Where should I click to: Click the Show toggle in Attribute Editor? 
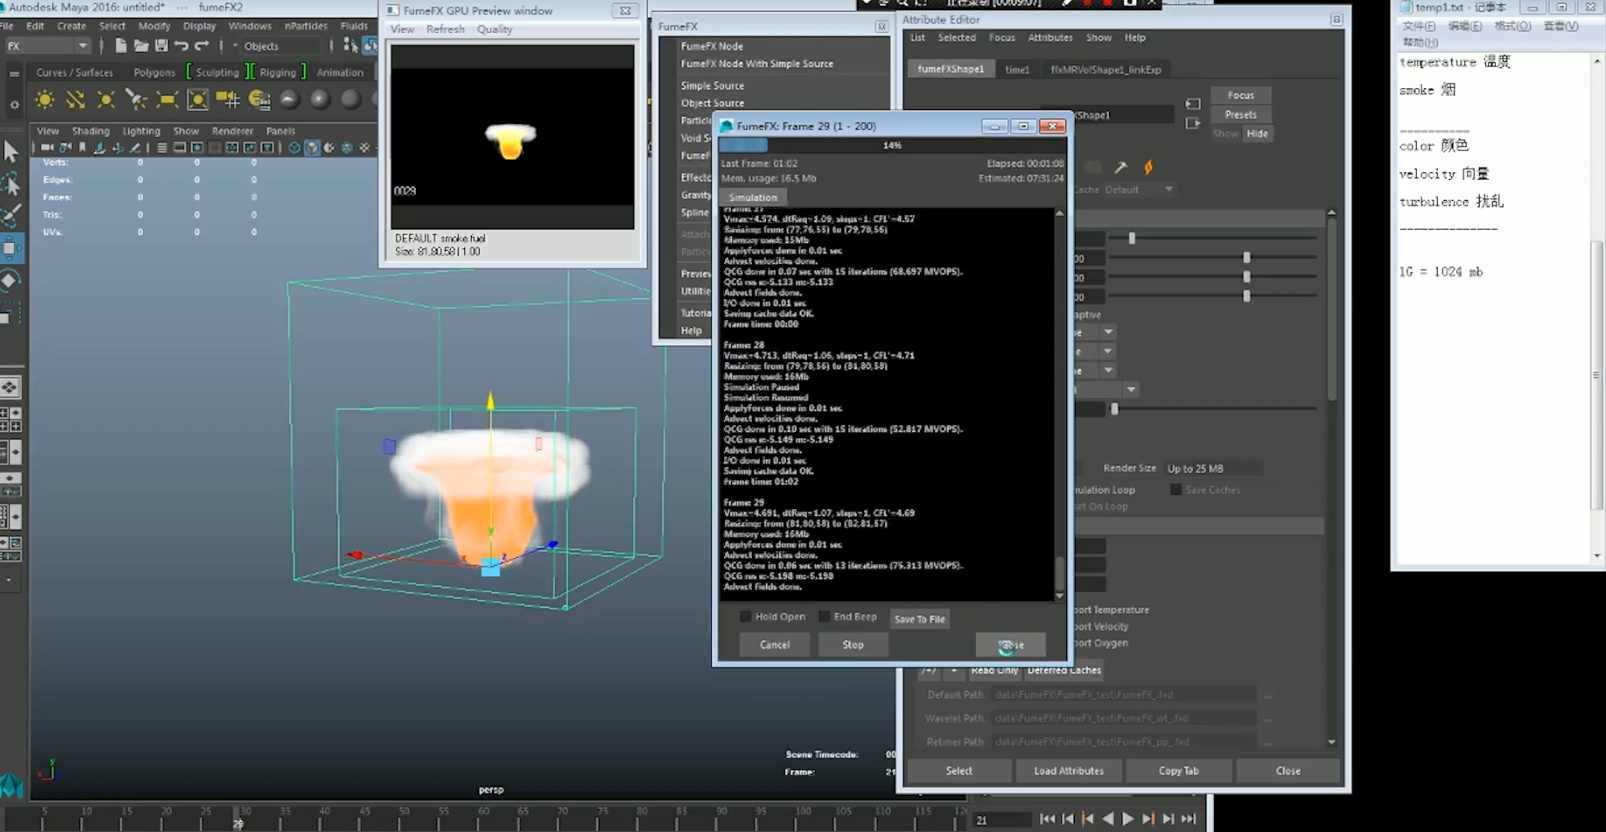[1225, 134]
